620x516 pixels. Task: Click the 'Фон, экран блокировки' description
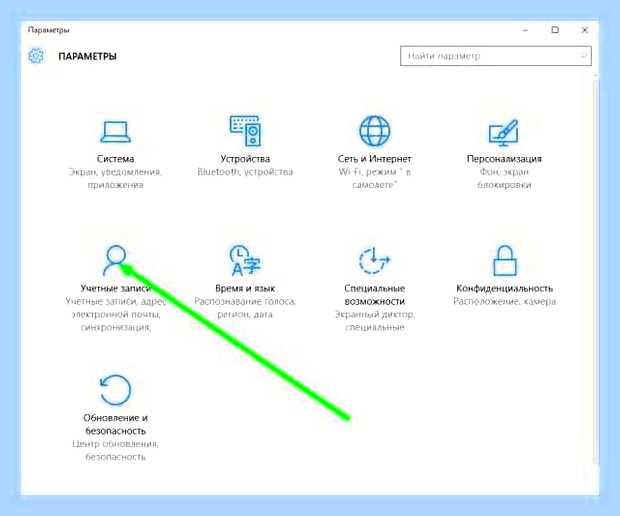tap(504, 178)
